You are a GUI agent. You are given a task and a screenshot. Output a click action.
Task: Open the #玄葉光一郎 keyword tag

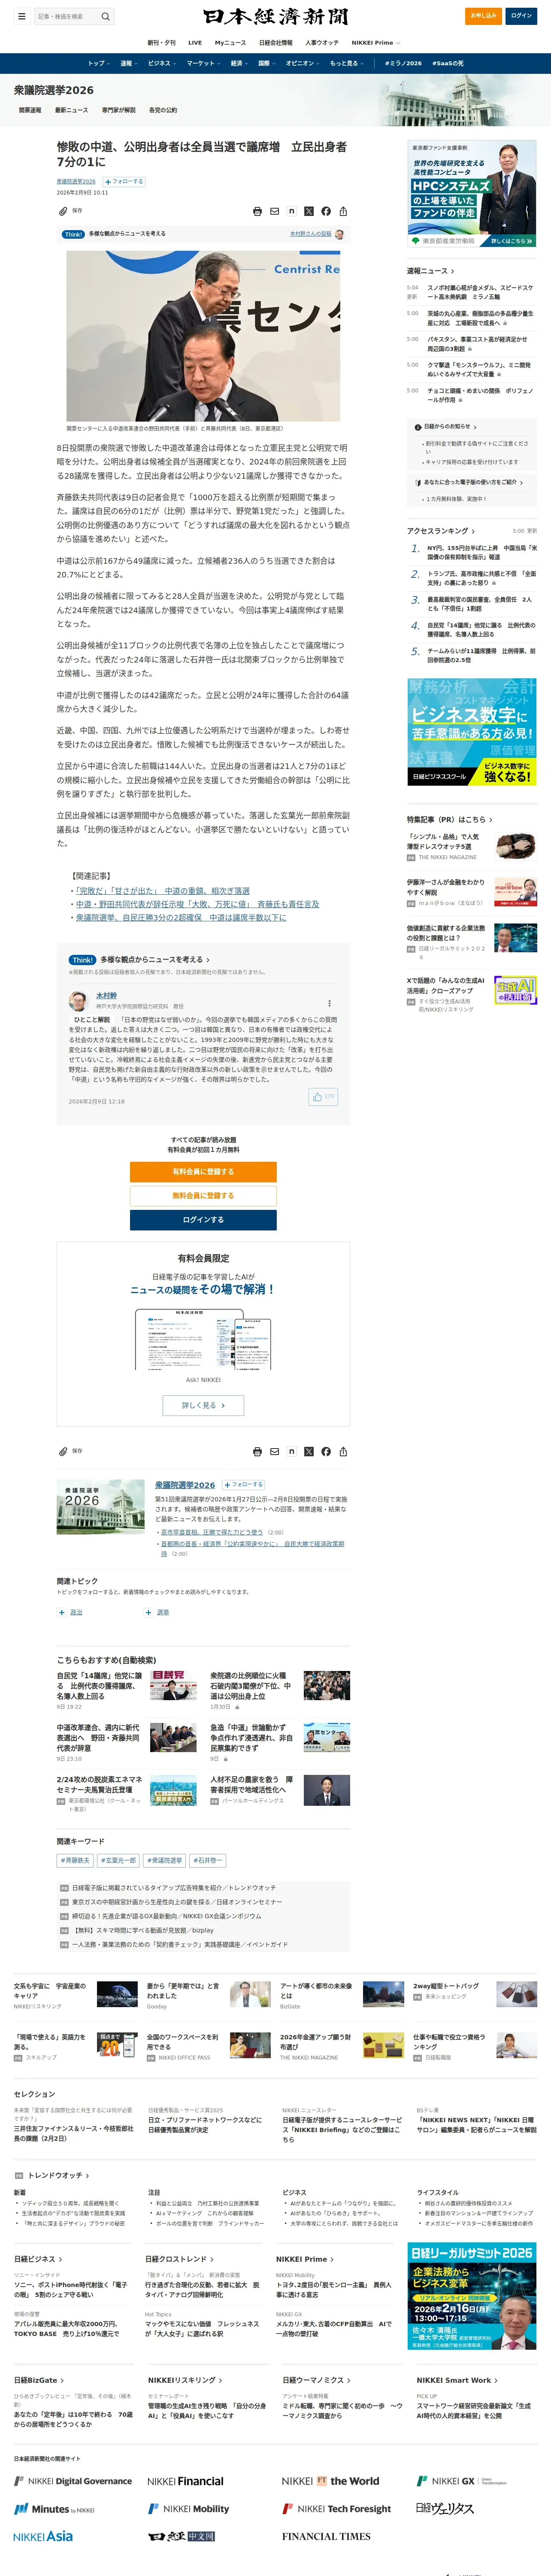(119, 1861)
